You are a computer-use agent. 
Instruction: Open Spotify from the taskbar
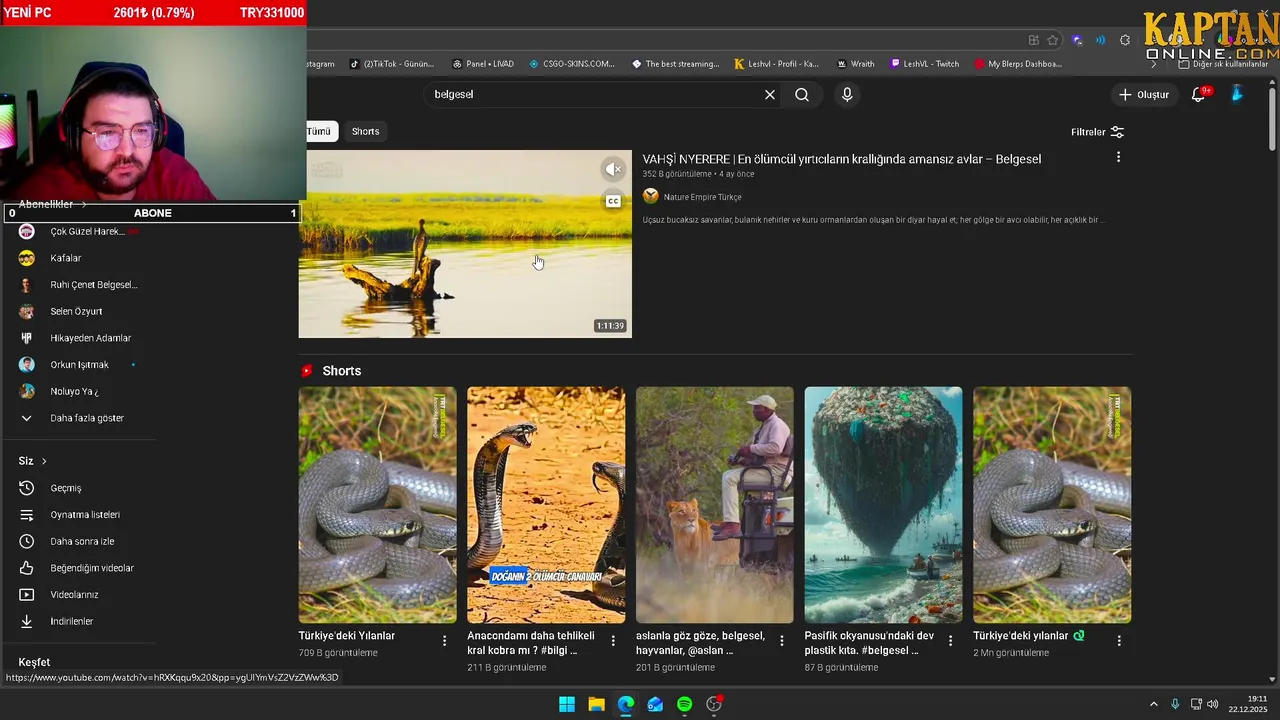684,704
